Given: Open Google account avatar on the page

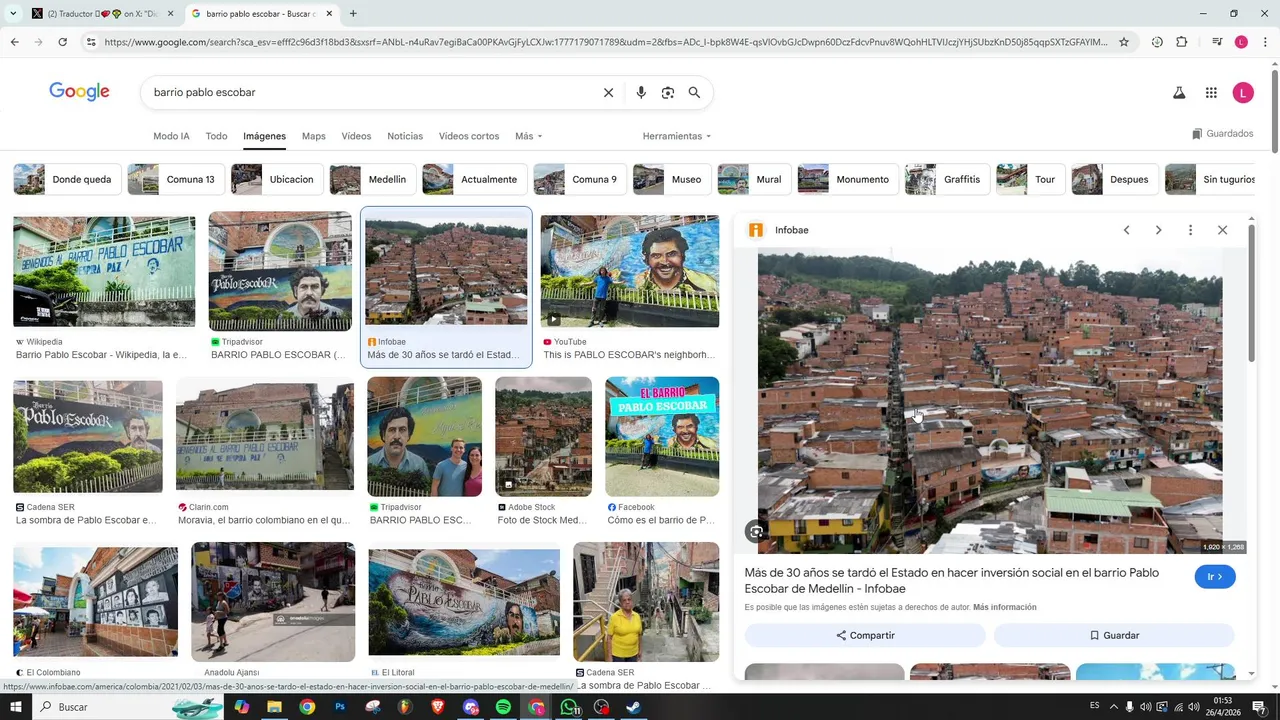Looking at the screenshot, I should (x=1243, y=93).
